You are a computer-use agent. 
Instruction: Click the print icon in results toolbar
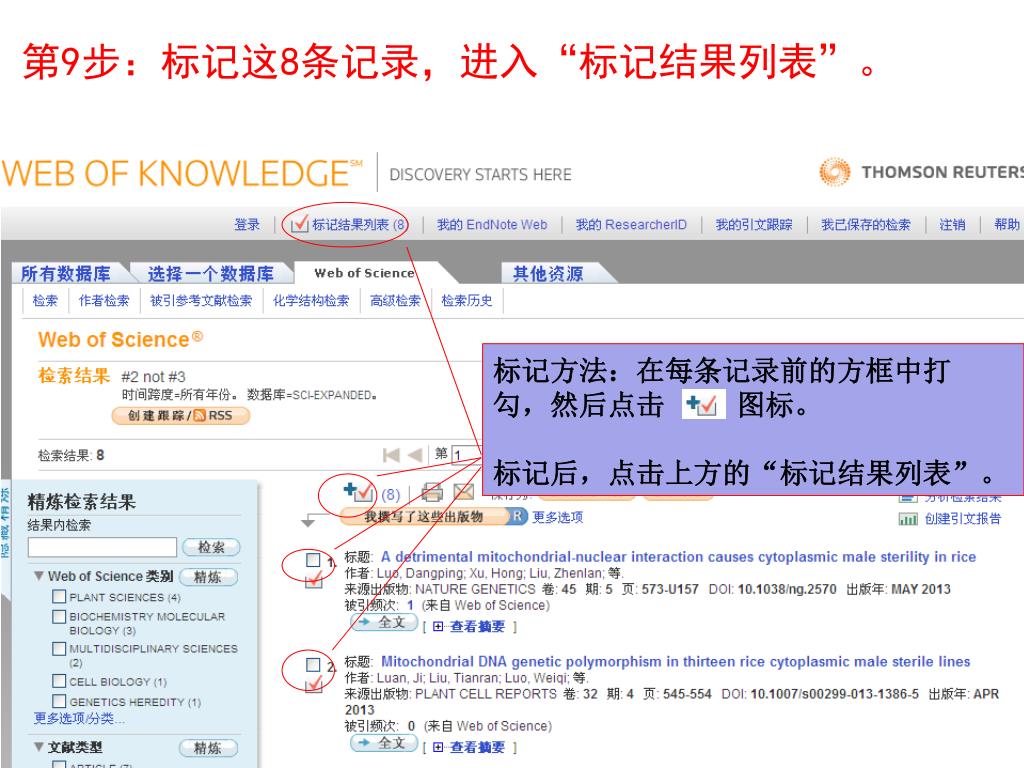[x=432, y=493]
